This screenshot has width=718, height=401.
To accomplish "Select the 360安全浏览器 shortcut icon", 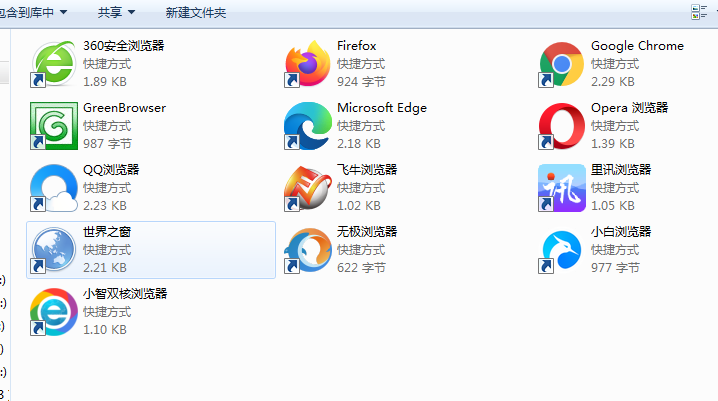I will (x=54, y=64).
